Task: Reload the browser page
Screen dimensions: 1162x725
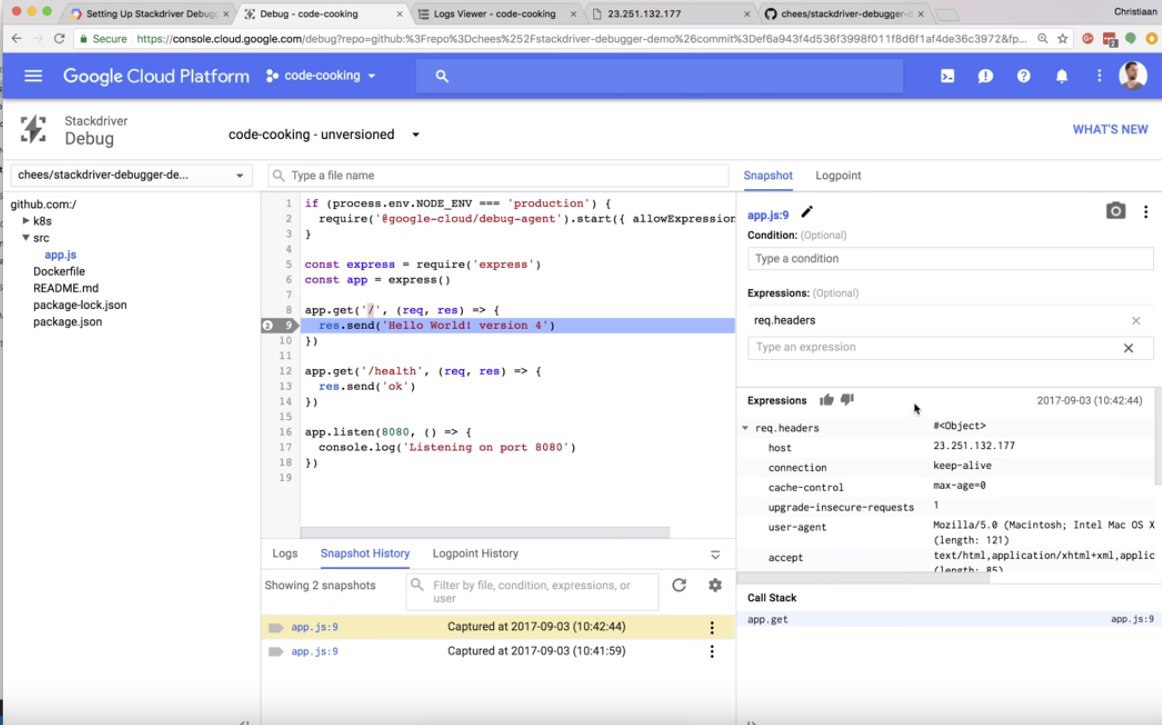Action: coord(59,39)
